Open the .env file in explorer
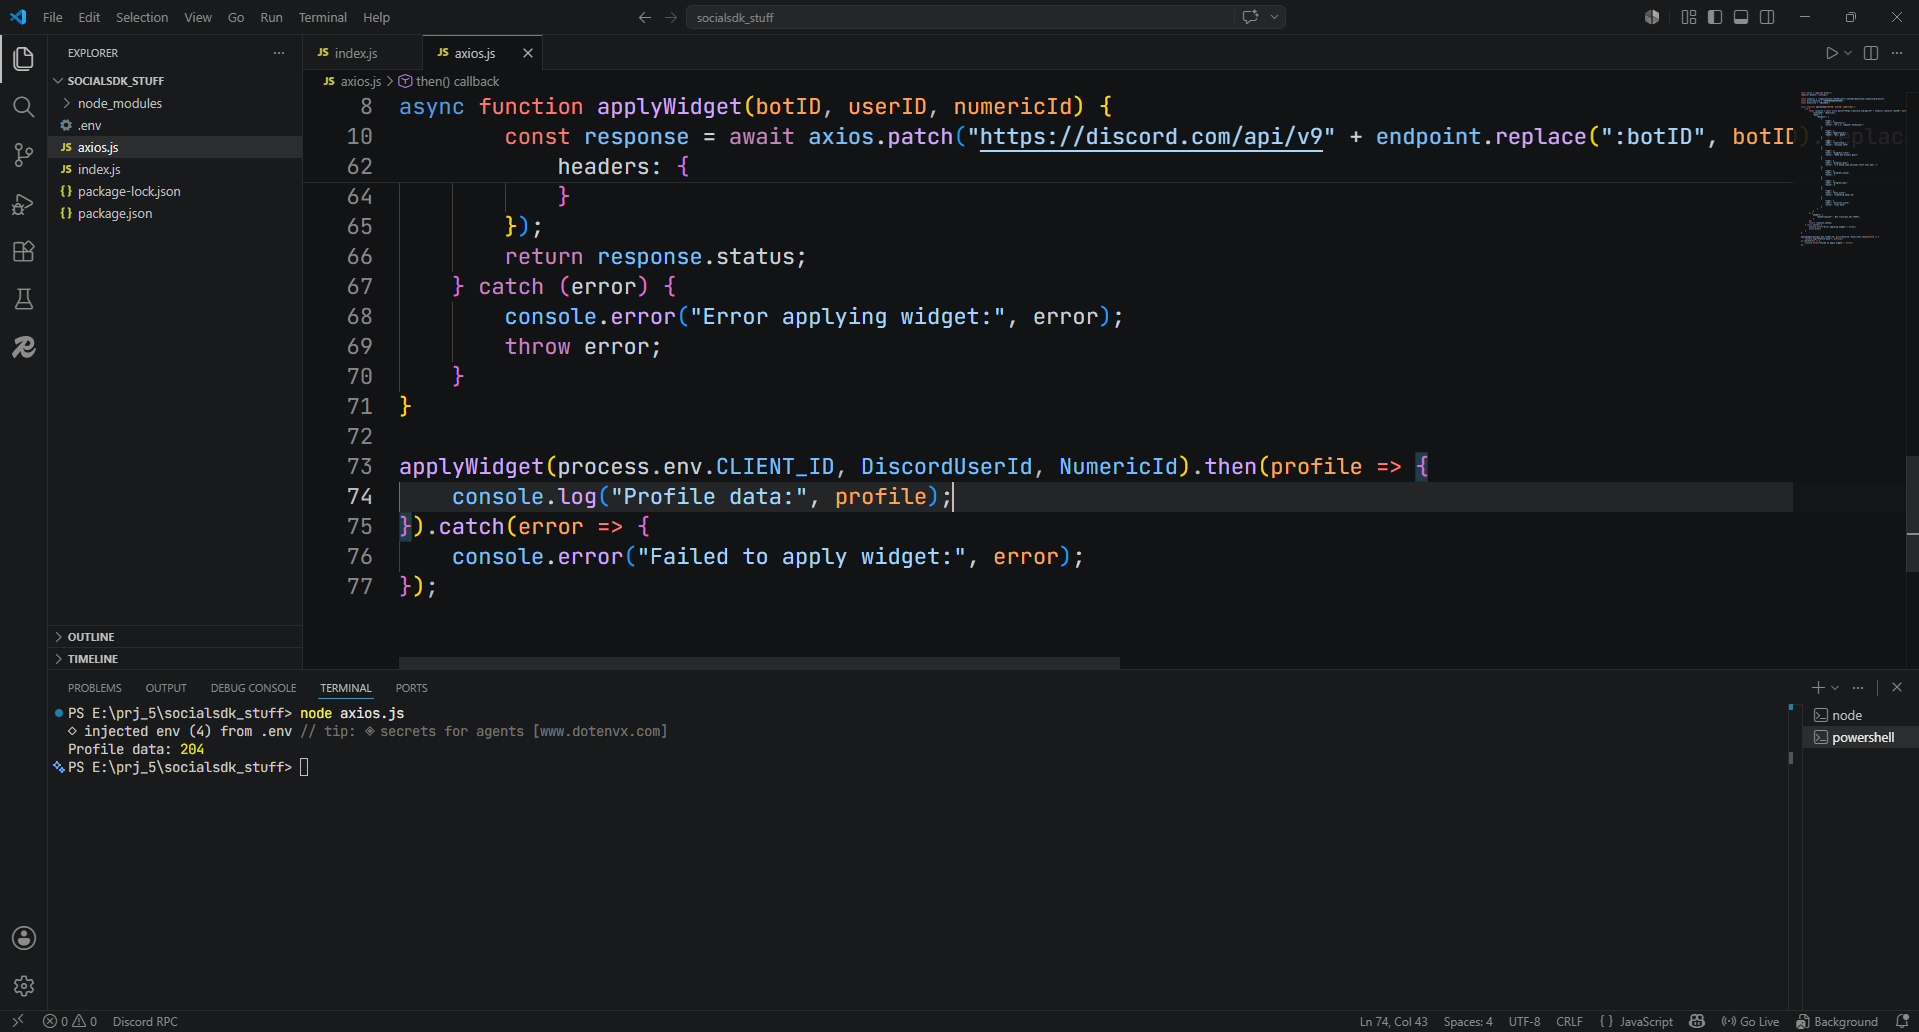 [175, 125]
